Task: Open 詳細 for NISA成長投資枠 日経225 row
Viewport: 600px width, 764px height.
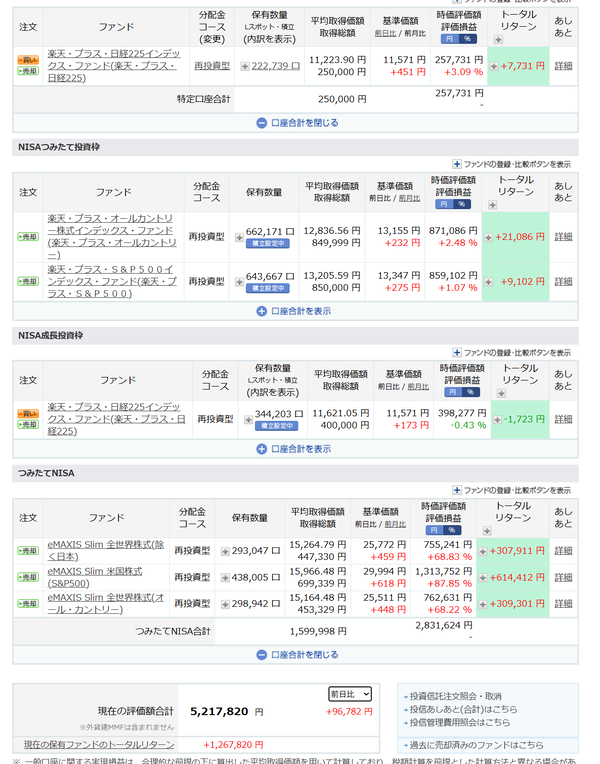Action: click(563, 419)
